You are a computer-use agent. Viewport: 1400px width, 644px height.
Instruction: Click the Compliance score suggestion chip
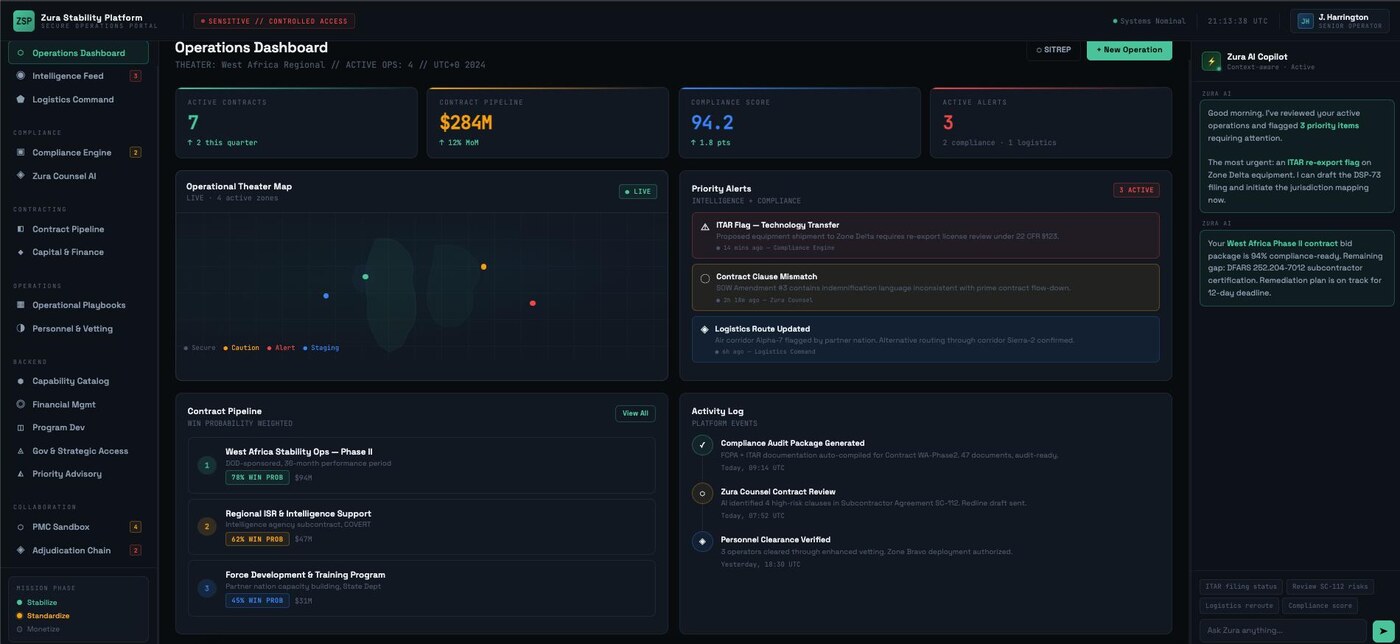pyautogui.click(x=1320, y=606)
